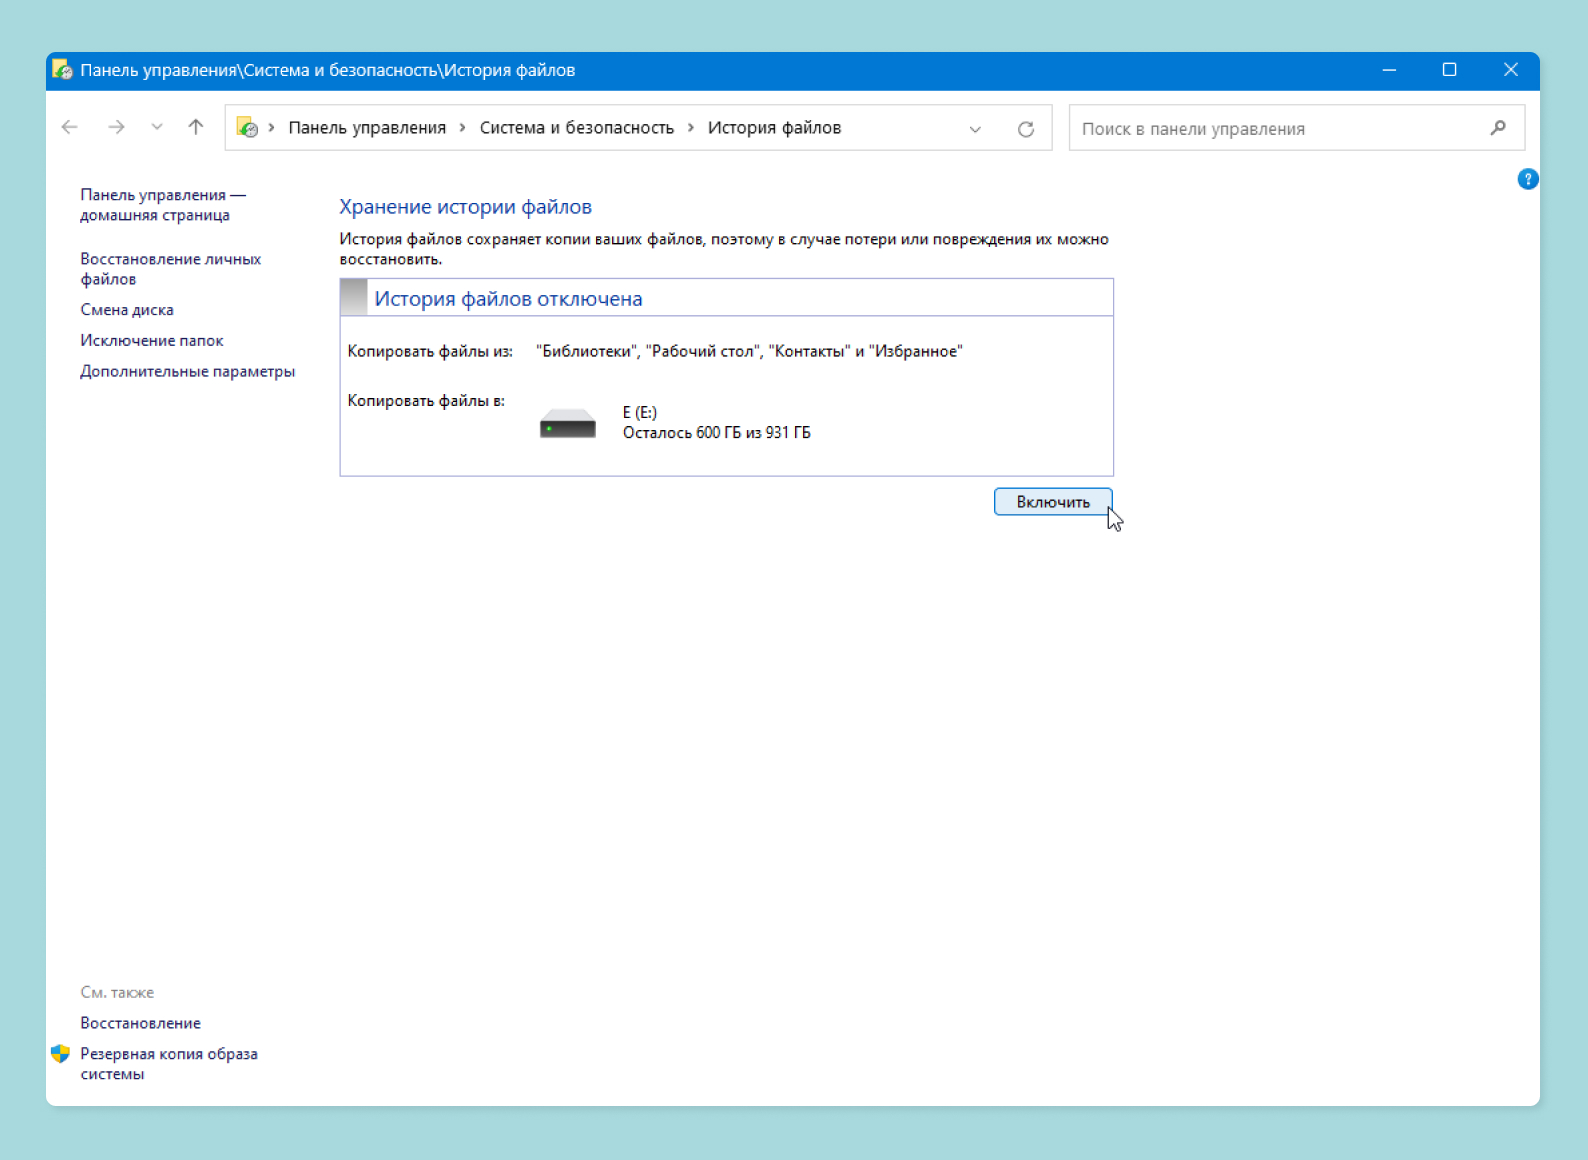The height and width of the screenshot is (1160, 1588).
Task: Click the Back navigation arrow
Action: [70, 127]
